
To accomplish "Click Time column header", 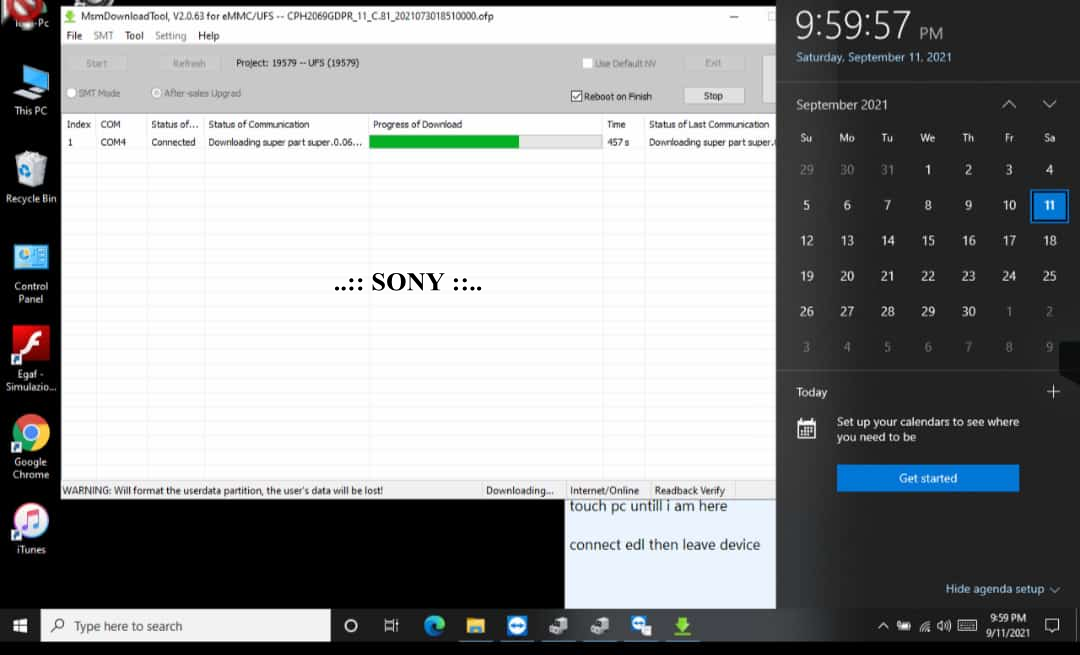I will coord(623,125).
